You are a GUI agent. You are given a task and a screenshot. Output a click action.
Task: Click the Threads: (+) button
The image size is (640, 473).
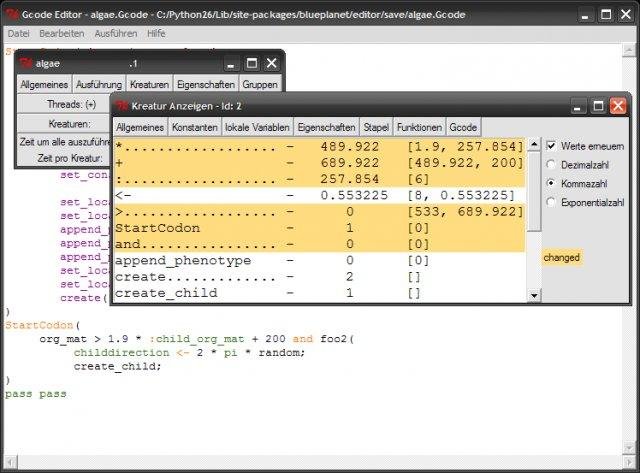[64, 104]
